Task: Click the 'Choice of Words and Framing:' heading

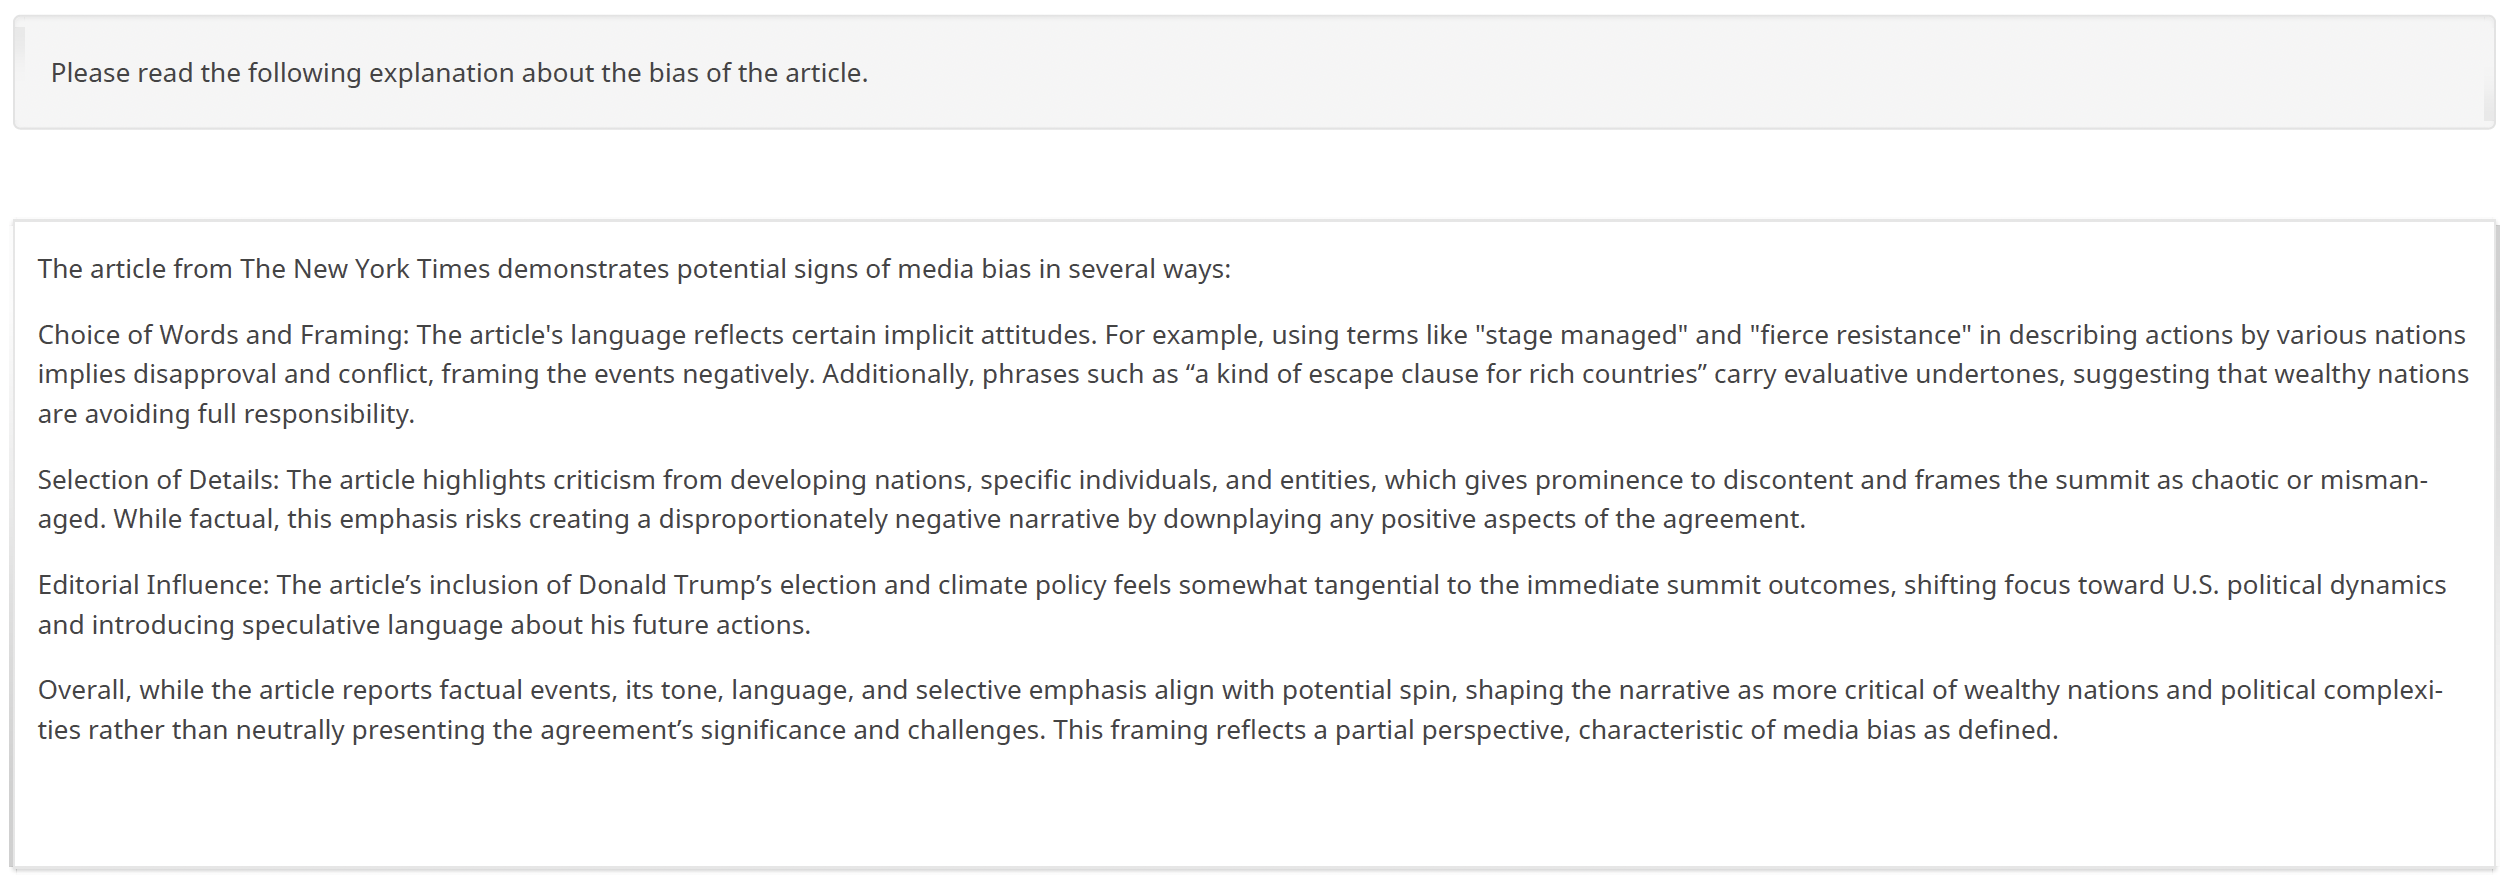Action: [x=223, y=335]
